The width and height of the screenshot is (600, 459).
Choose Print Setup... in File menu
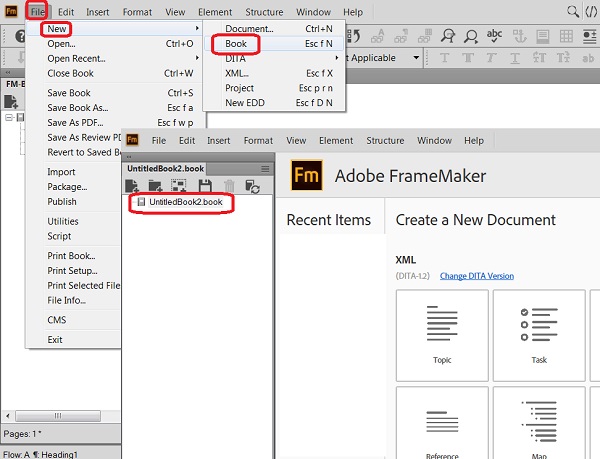tap(72, 270)
